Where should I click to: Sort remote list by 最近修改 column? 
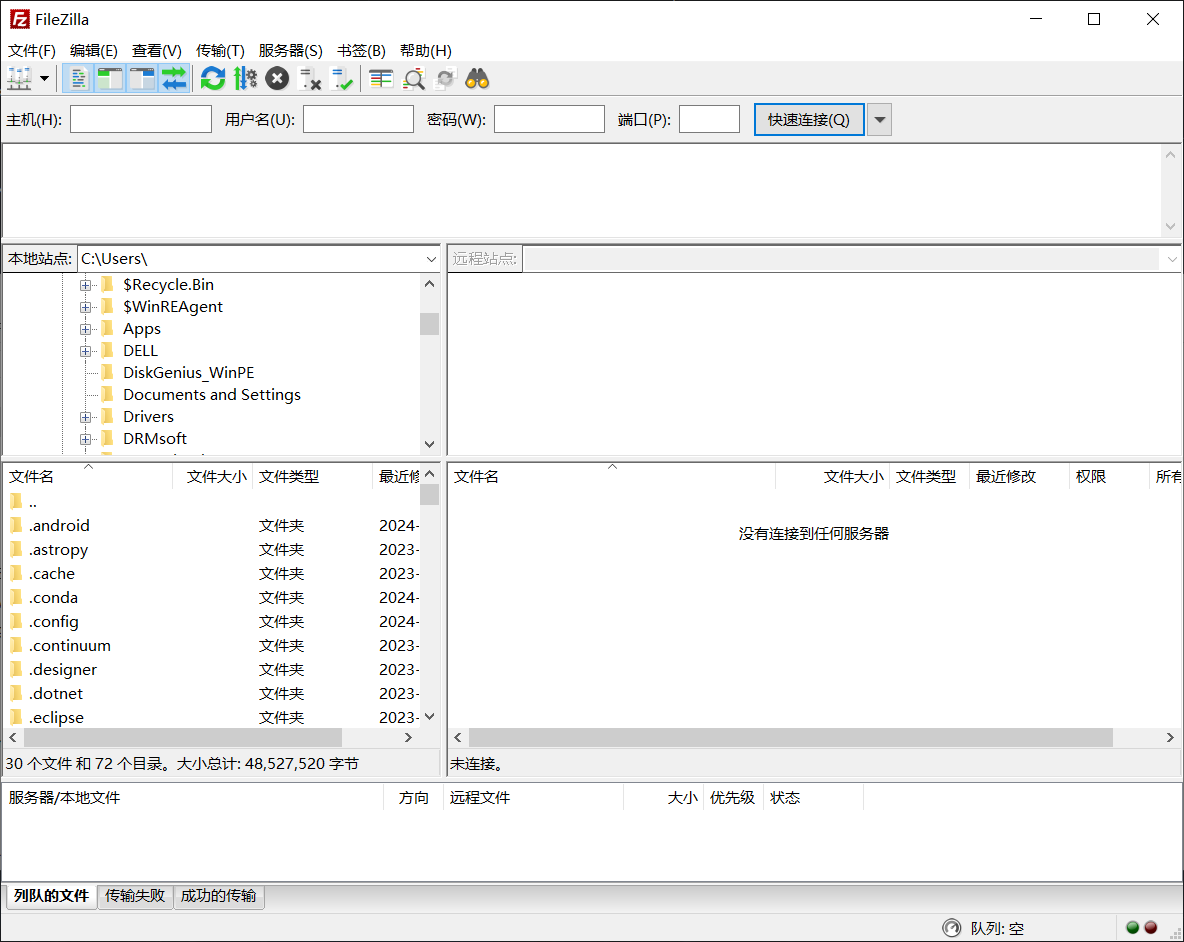tap(1019, 477)
